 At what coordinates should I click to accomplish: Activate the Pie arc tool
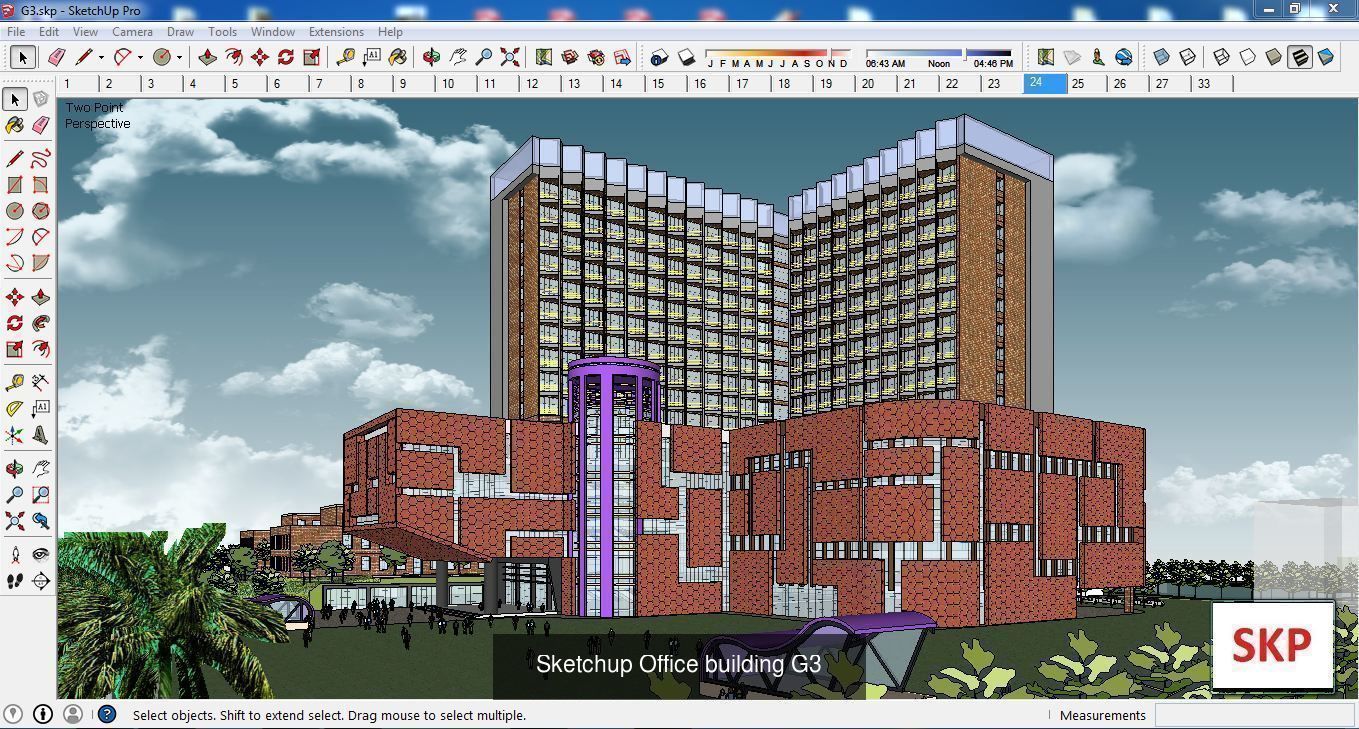pos(41,263)
